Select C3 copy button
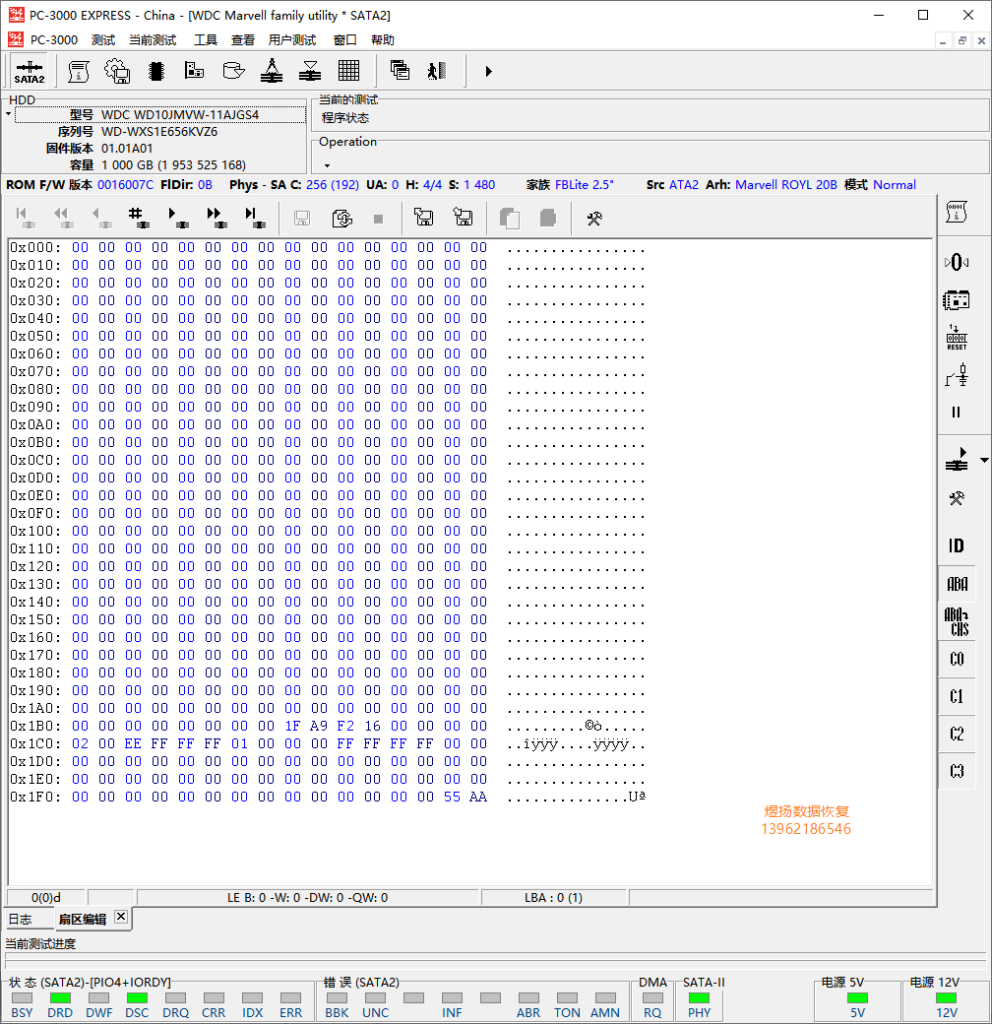992x1024 pixels. [957, 771]
